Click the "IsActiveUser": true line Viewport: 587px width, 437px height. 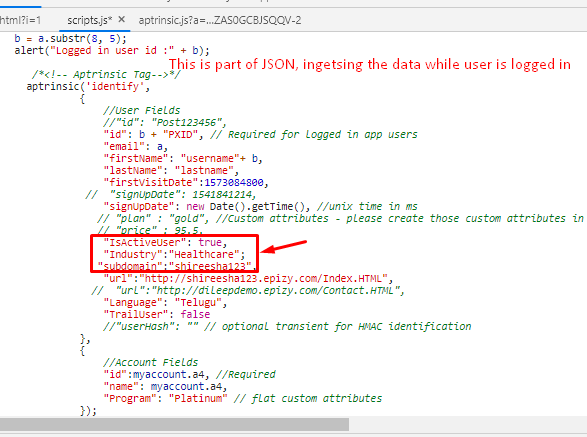pyautogui.click(x=165, y=242)
